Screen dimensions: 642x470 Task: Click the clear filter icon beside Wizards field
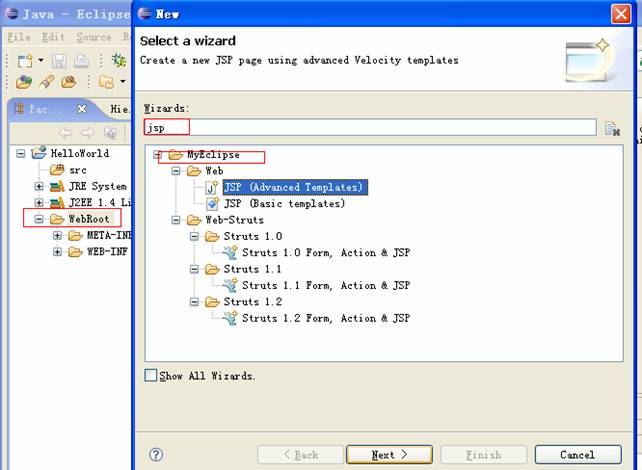613,129
